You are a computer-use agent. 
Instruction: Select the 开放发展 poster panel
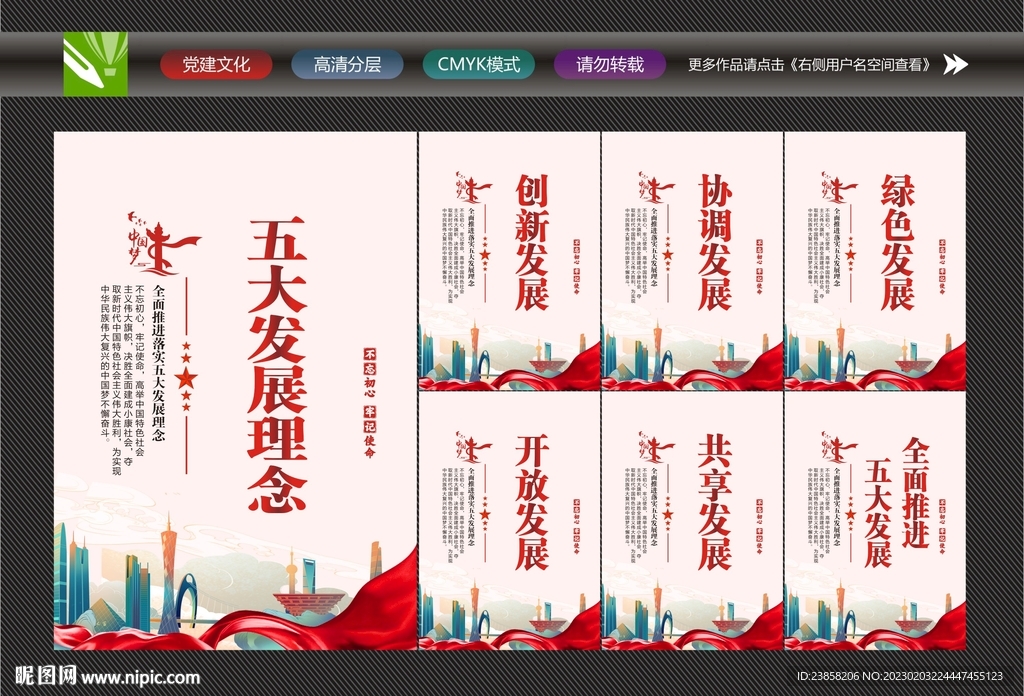[509, 521]
